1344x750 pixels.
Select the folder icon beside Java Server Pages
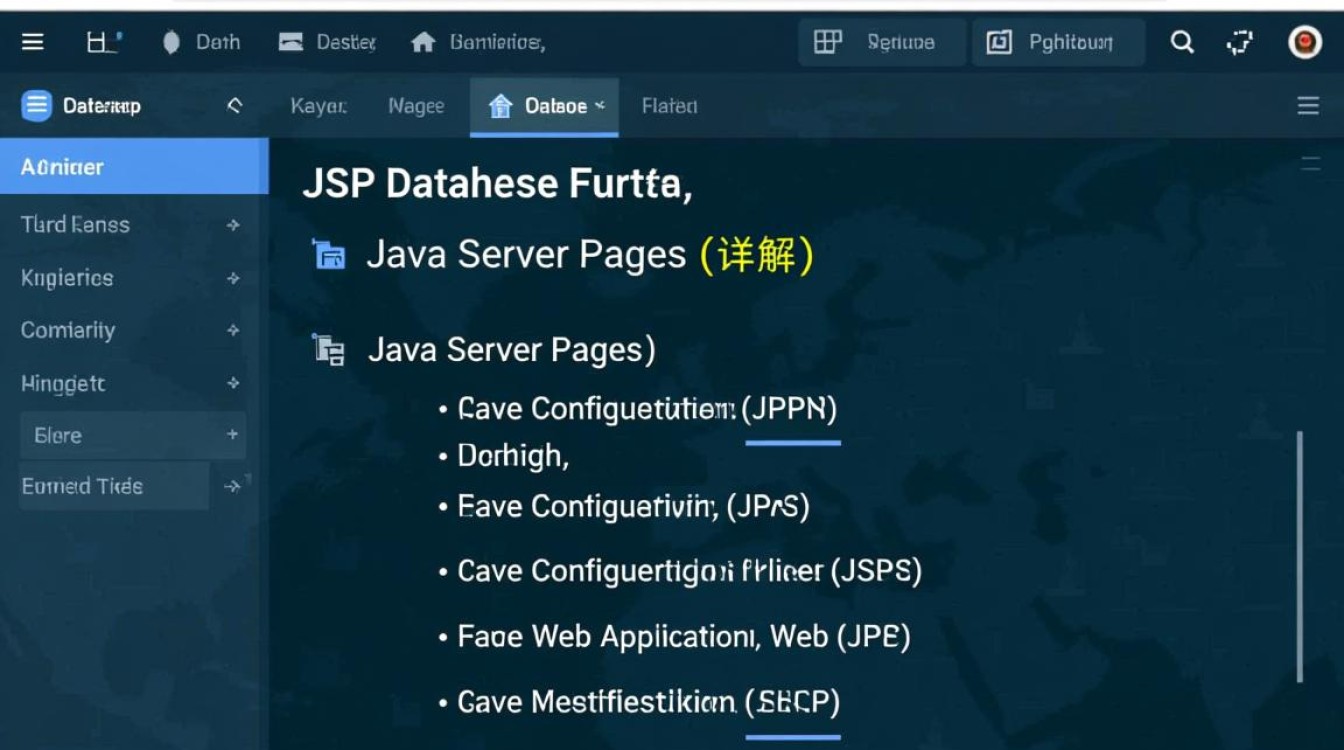point(330,254)
